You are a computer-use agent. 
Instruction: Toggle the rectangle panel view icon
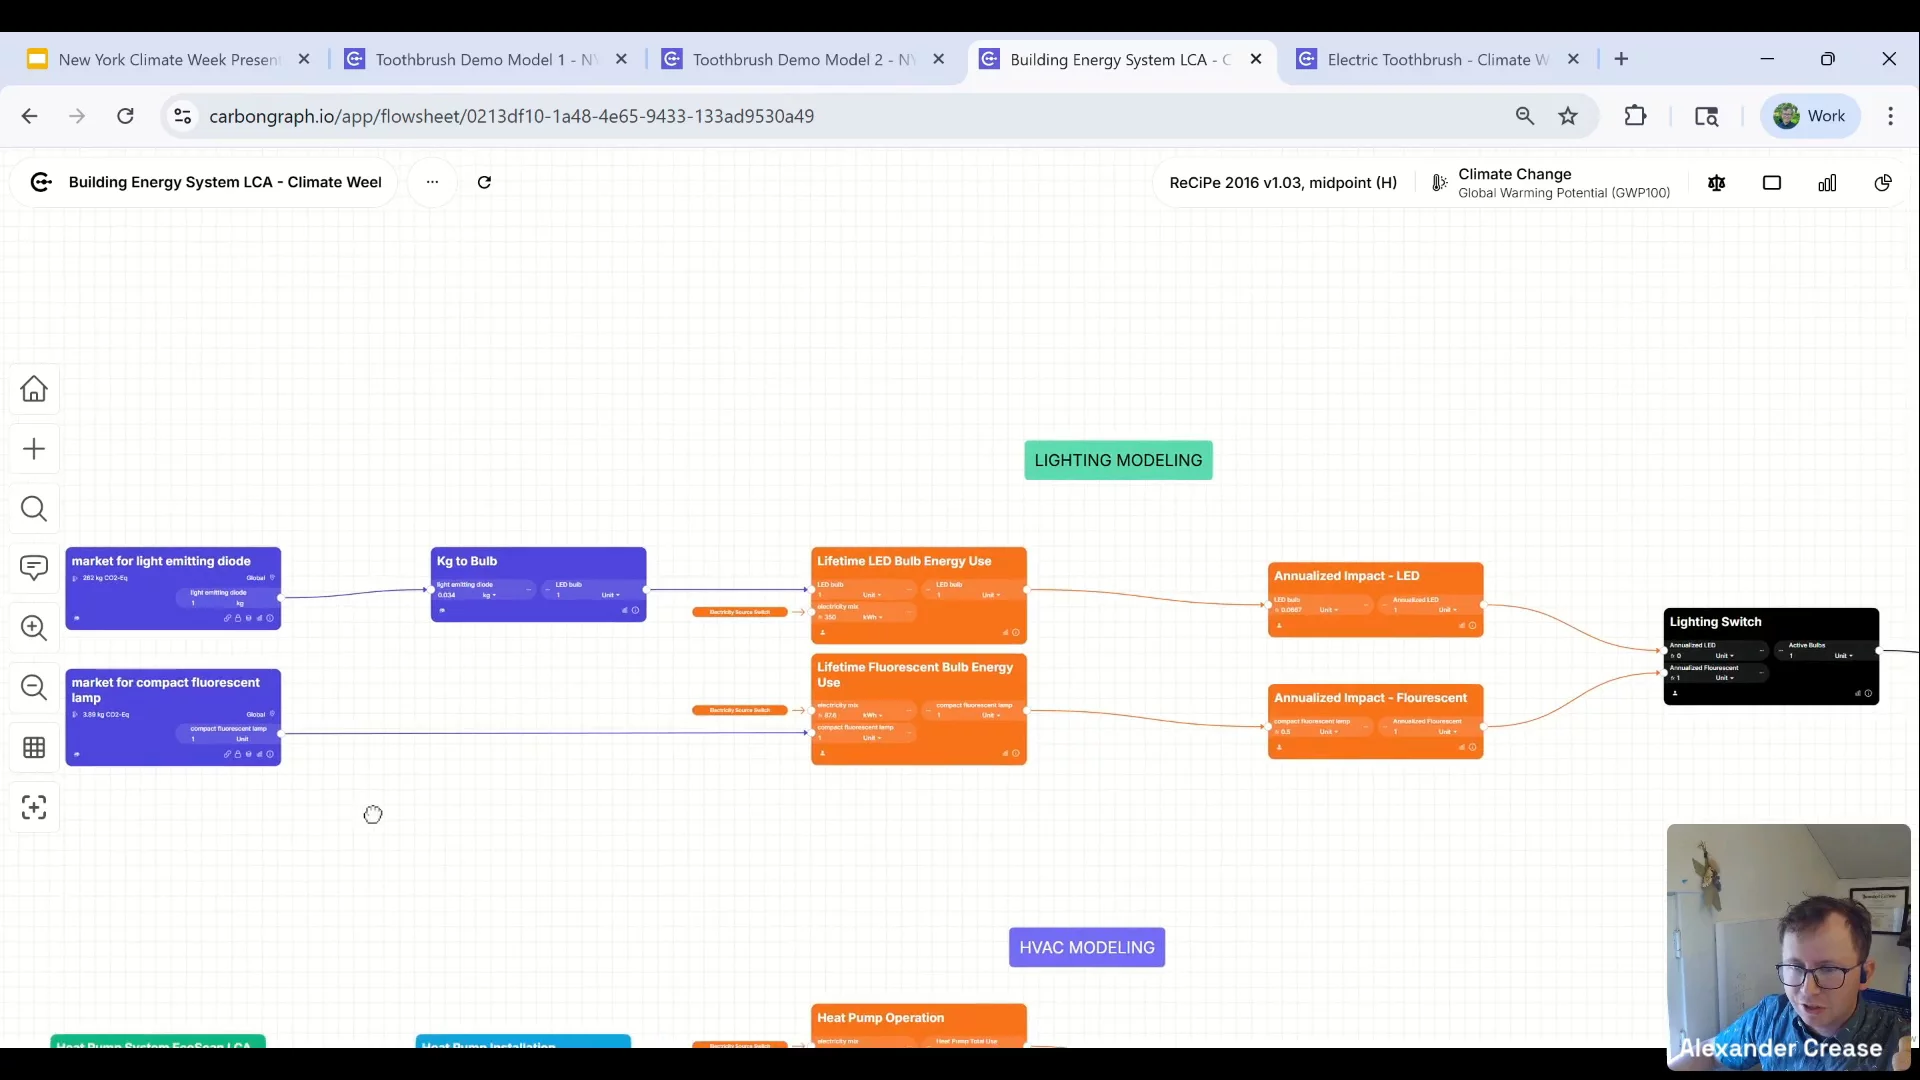coord(1772,183)
